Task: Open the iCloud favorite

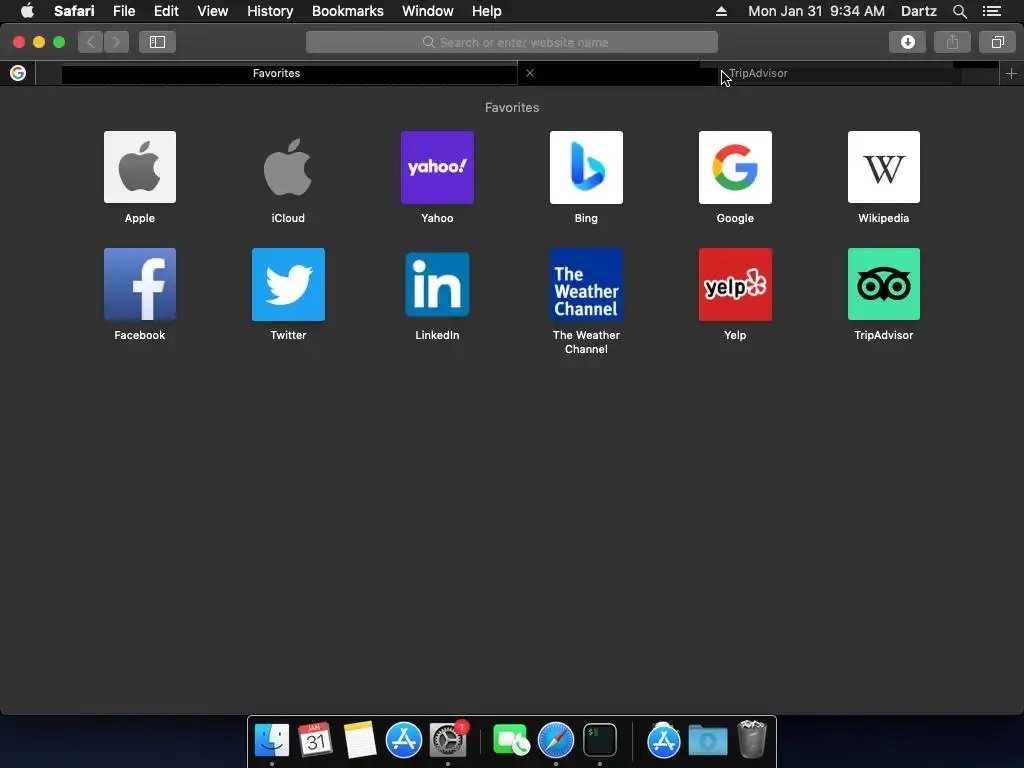Action: click(288, 167)
